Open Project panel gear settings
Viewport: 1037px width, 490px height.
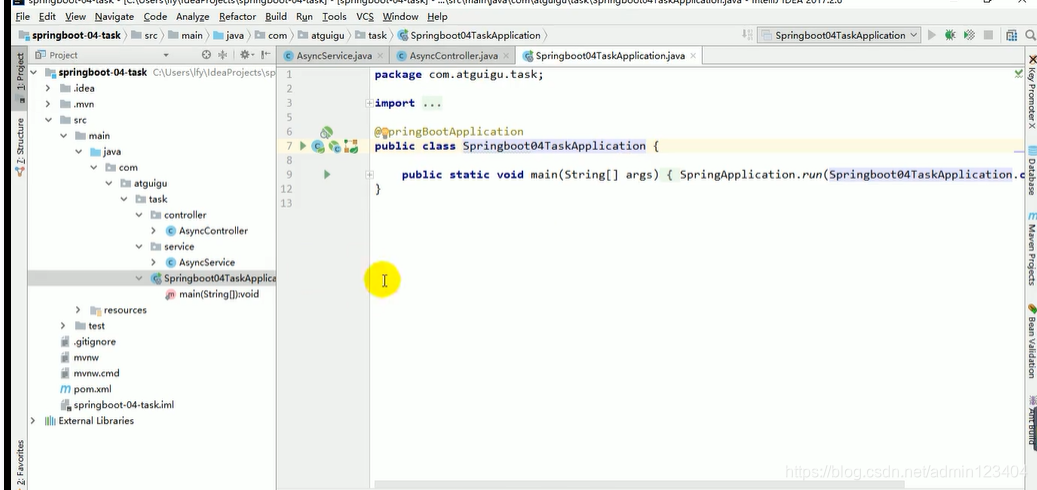pyautogui.click(x=245, y=55)
